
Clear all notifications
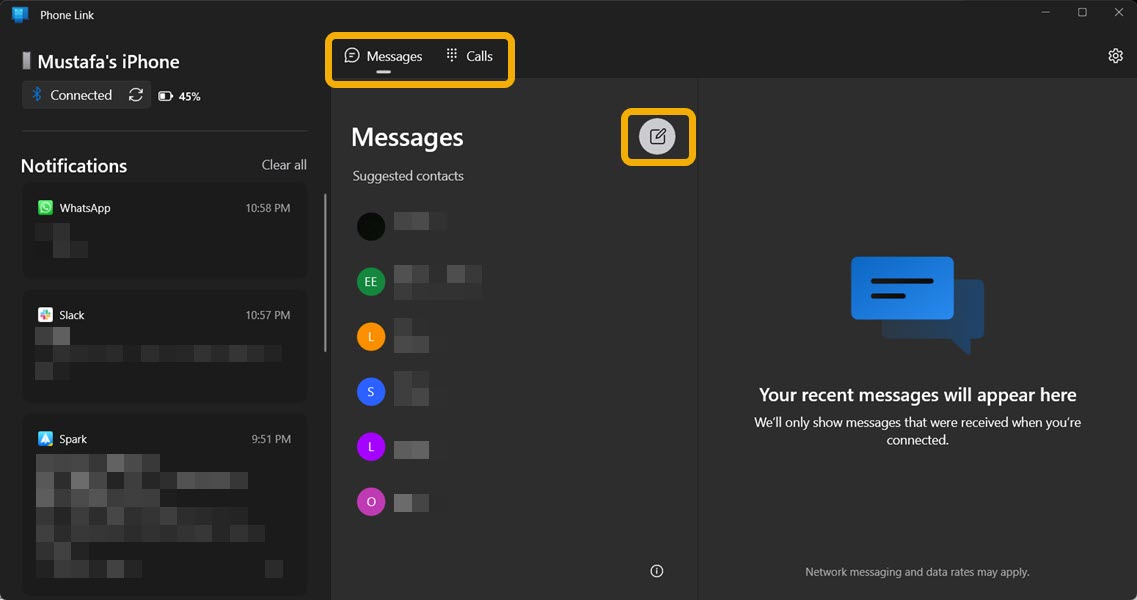(284, 165)
